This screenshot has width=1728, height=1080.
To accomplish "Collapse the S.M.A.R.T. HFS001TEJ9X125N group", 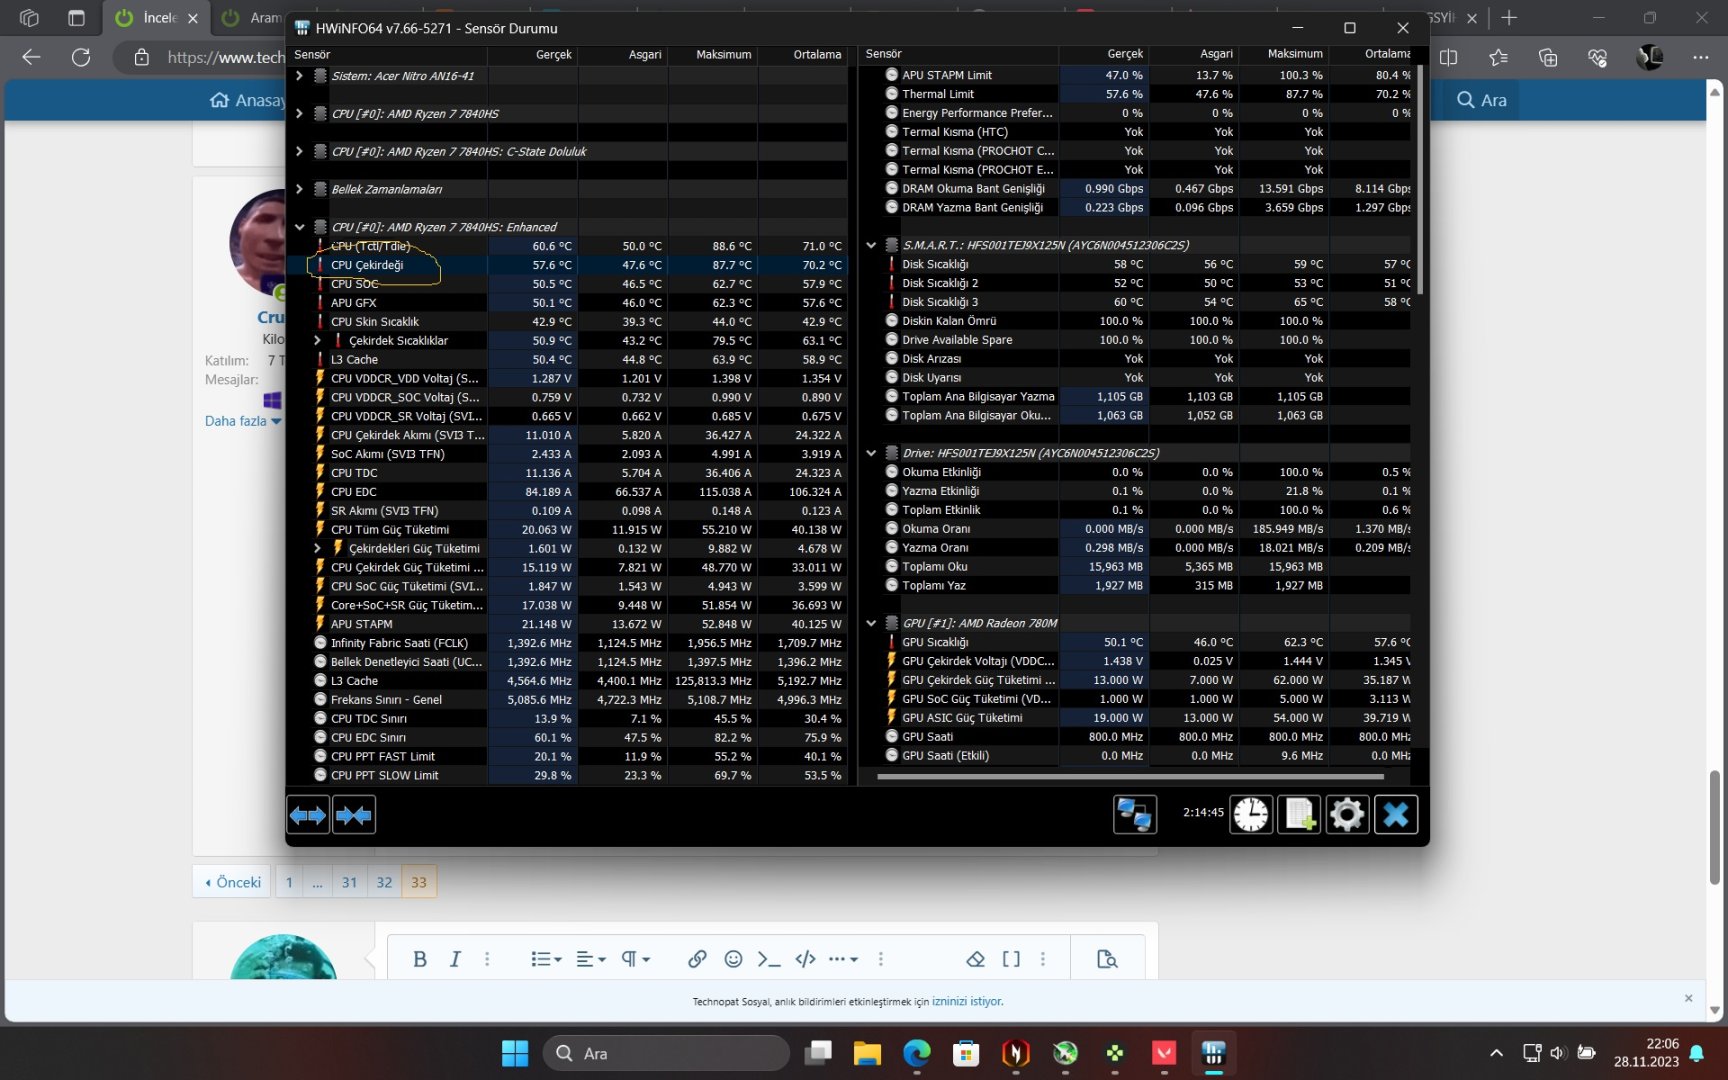I will coord(871,245).
